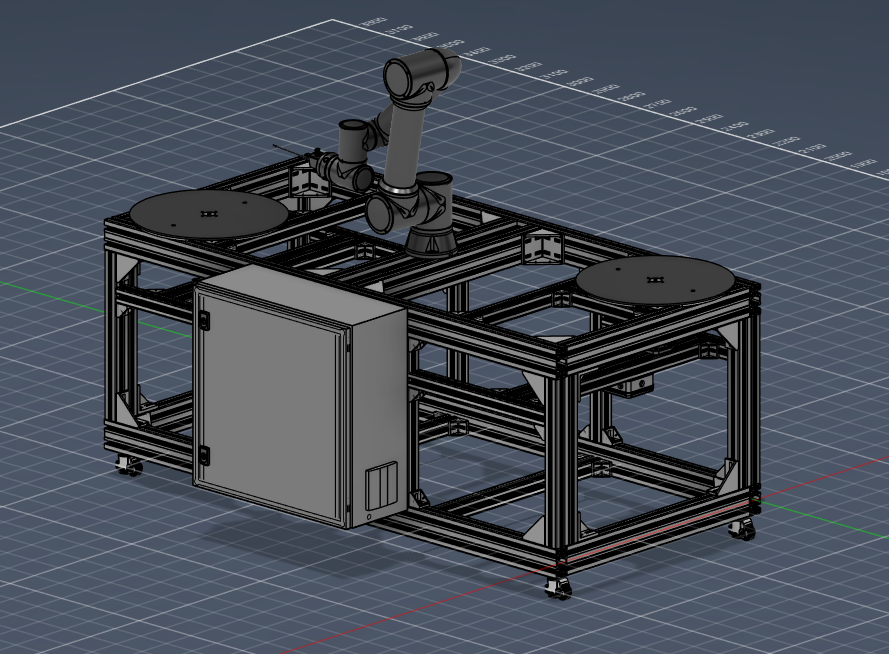Click the center mount of the right disc

point(657,279)
